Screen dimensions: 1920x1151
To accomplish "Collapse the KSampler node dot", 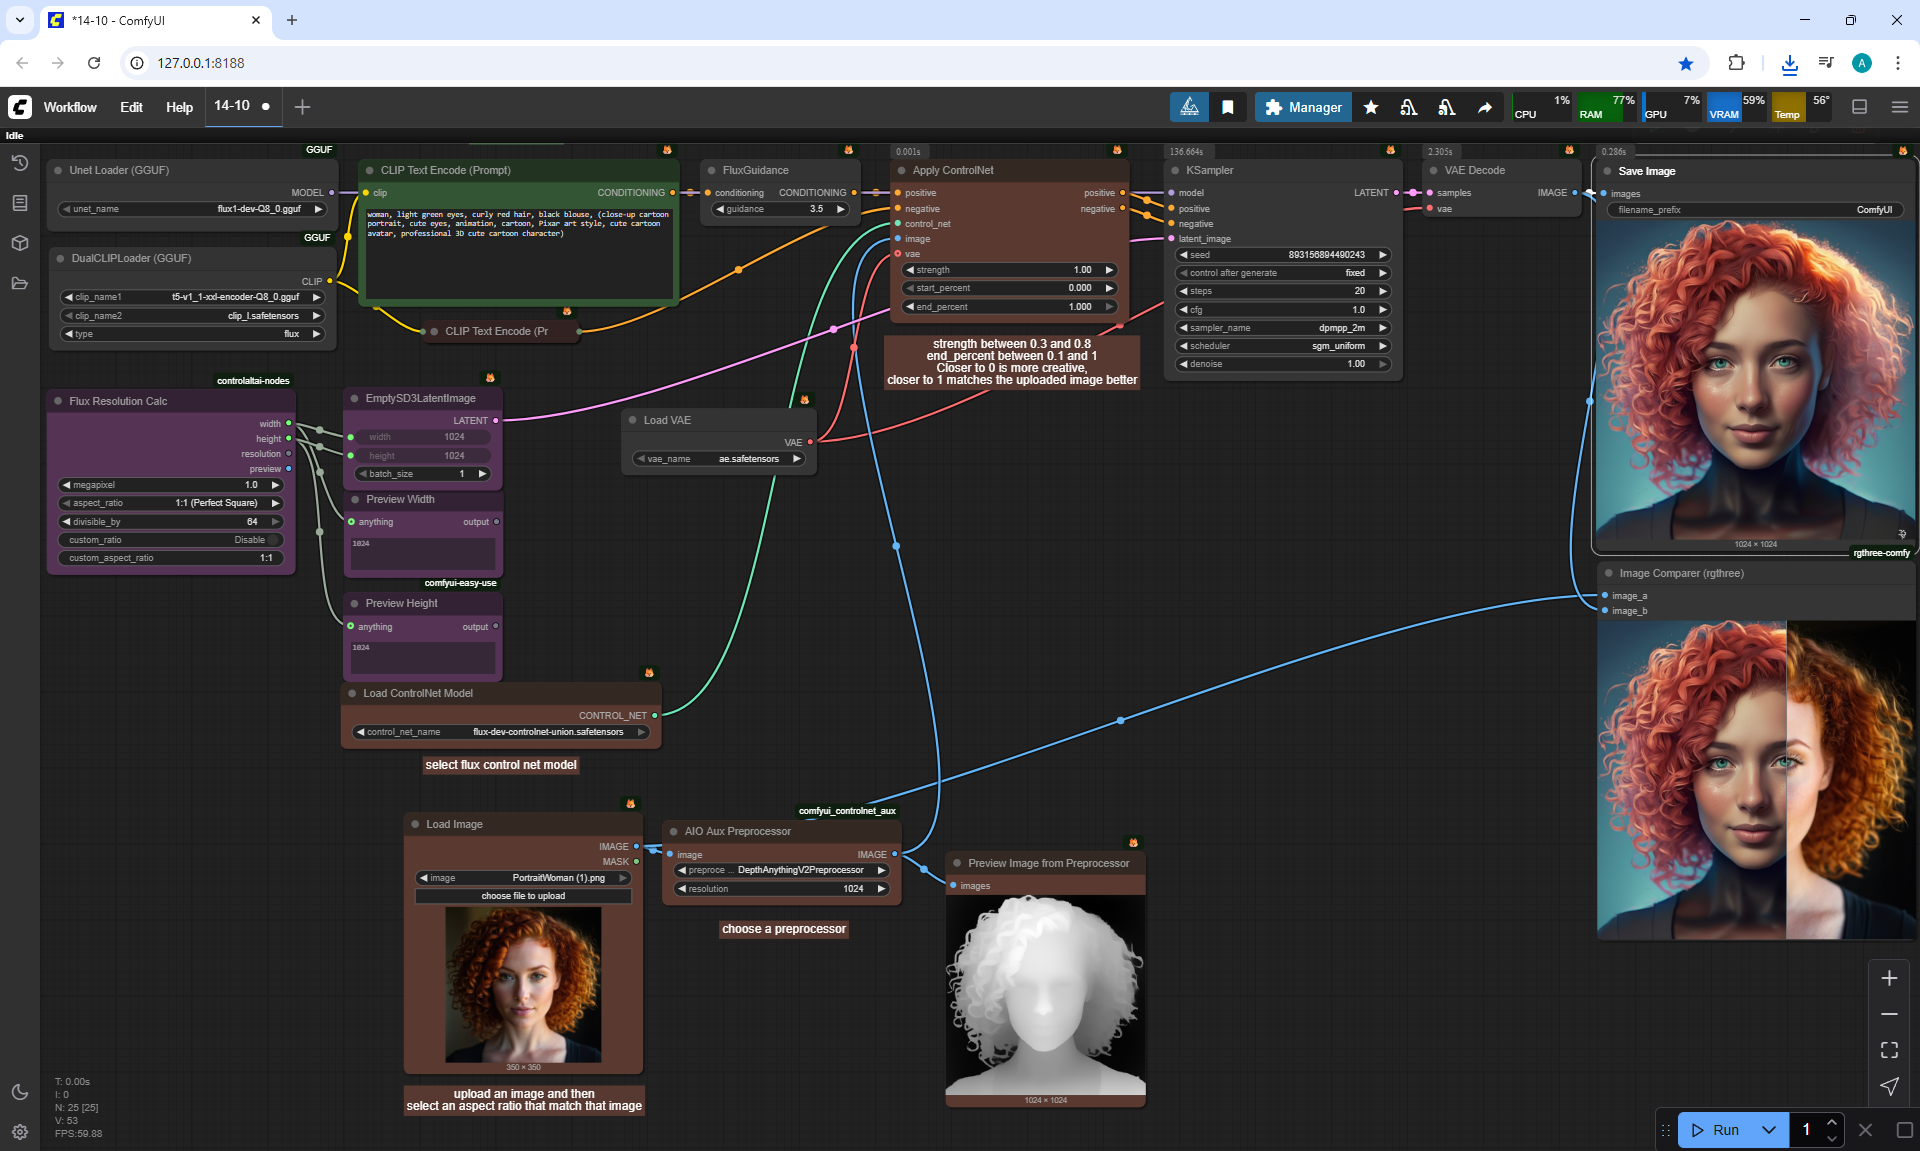I will point(1174,171).
